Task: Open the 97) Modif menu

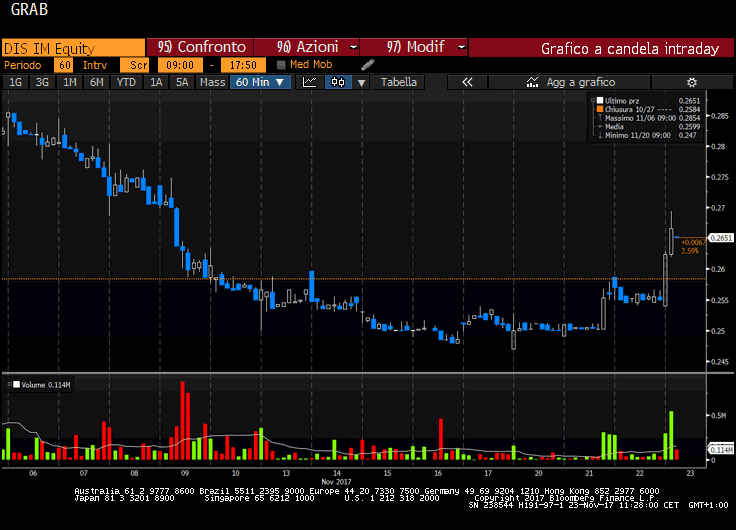Action: click(x=412, y=47)
